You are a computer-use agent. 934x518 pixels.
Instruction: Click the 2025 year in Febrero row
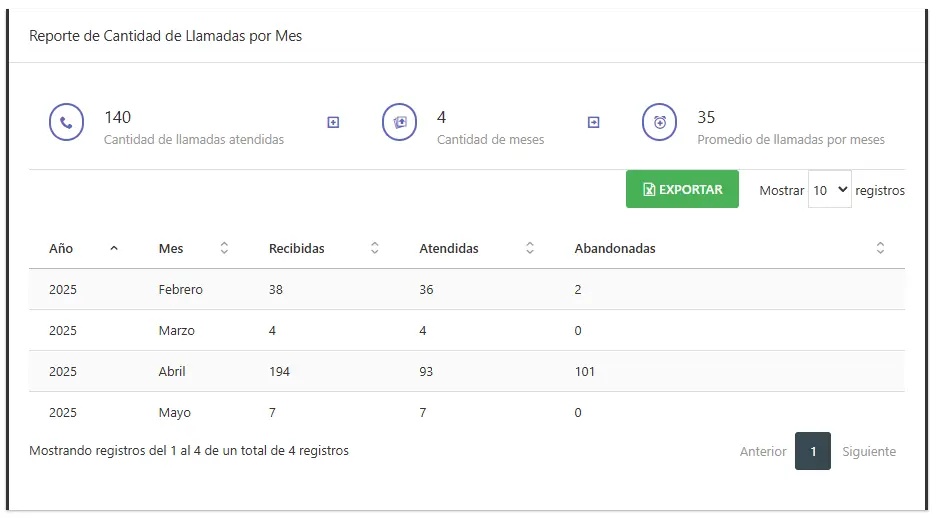(63, 289)
